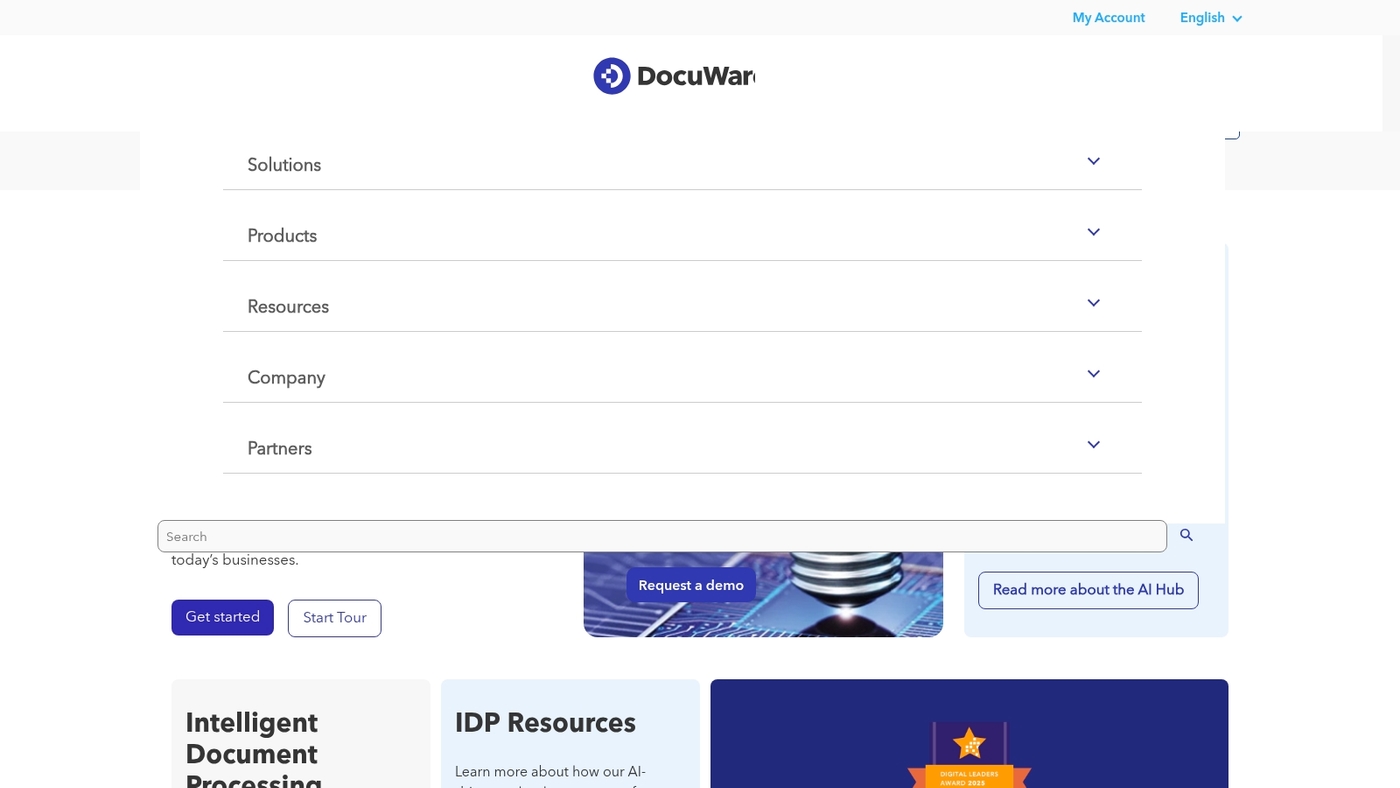Click Request a demo
Image resolution: width=1400 pixels, height=788 pixels.
pyautogui.click(x=691, y=585)
